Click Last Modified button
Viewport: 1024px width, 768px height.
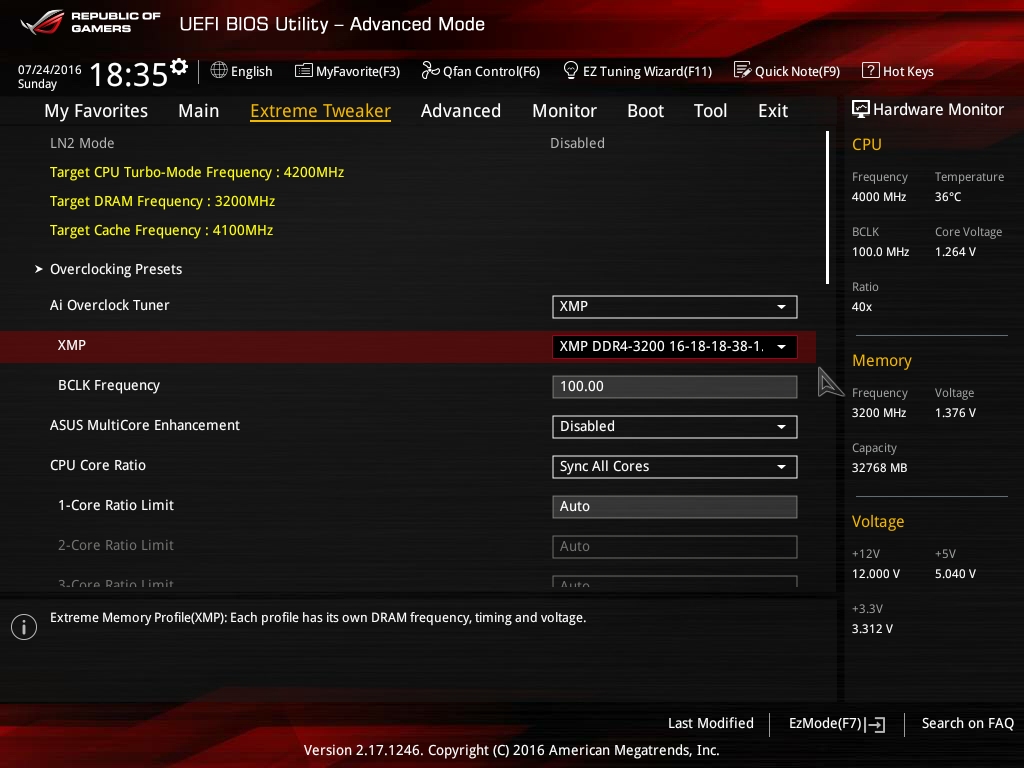click(711, 723)
